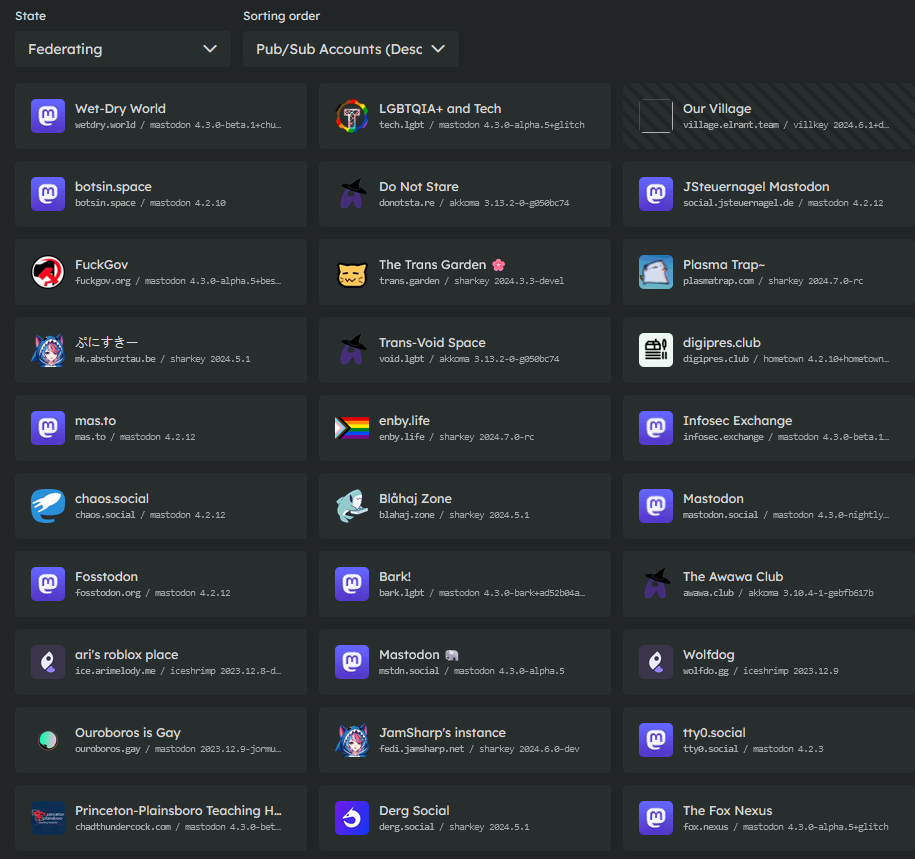Select the text 'mas.to / mastodon 4.2.12'
Viewport: 915px width, 859px height.
tap(135, 437)
